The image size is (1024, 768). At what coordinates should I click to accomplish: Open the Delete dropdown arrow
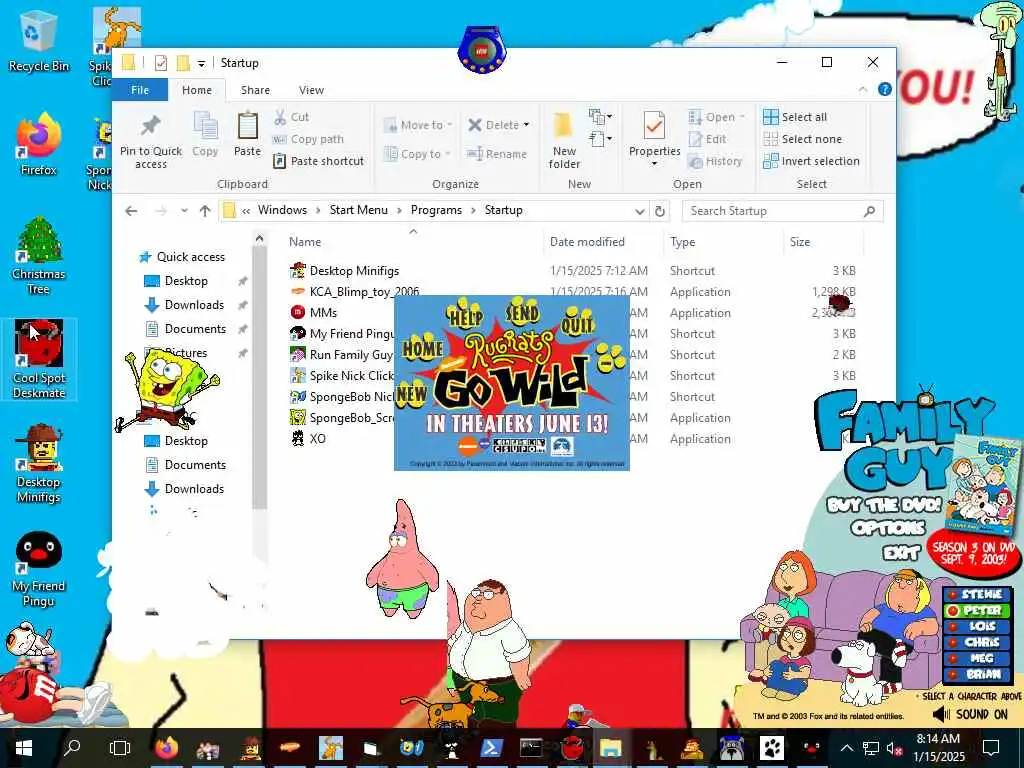click(526, 125)
